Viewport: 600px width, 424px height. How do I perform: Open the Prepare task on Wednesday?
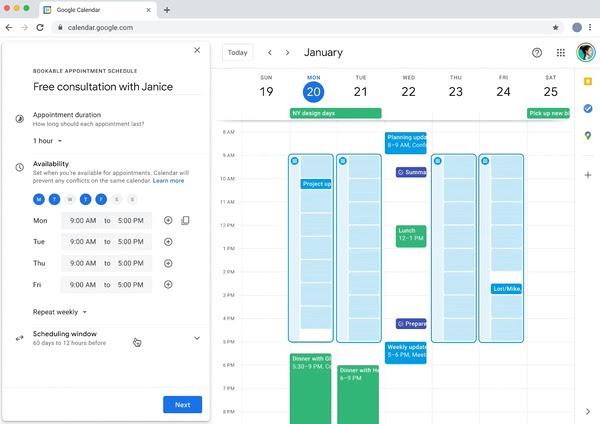(411, 324)
